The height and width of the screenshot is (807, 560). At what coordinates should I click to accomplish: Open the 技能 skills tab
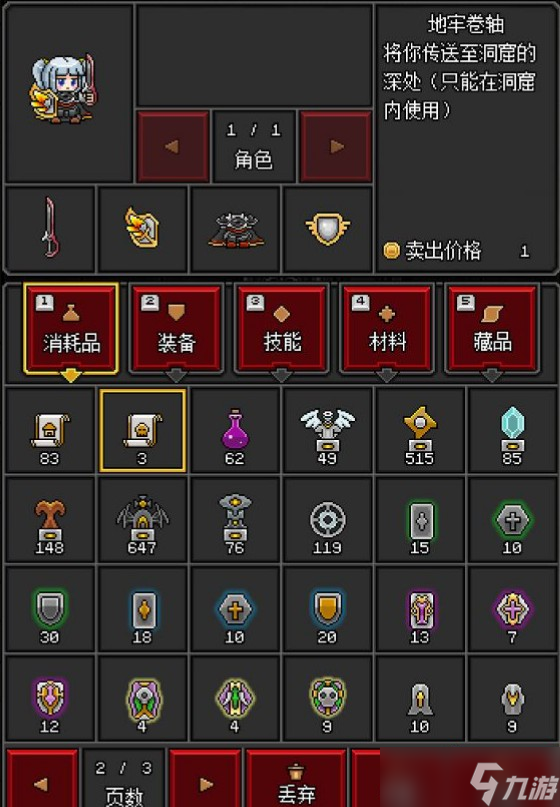click(x=282, y=328)
